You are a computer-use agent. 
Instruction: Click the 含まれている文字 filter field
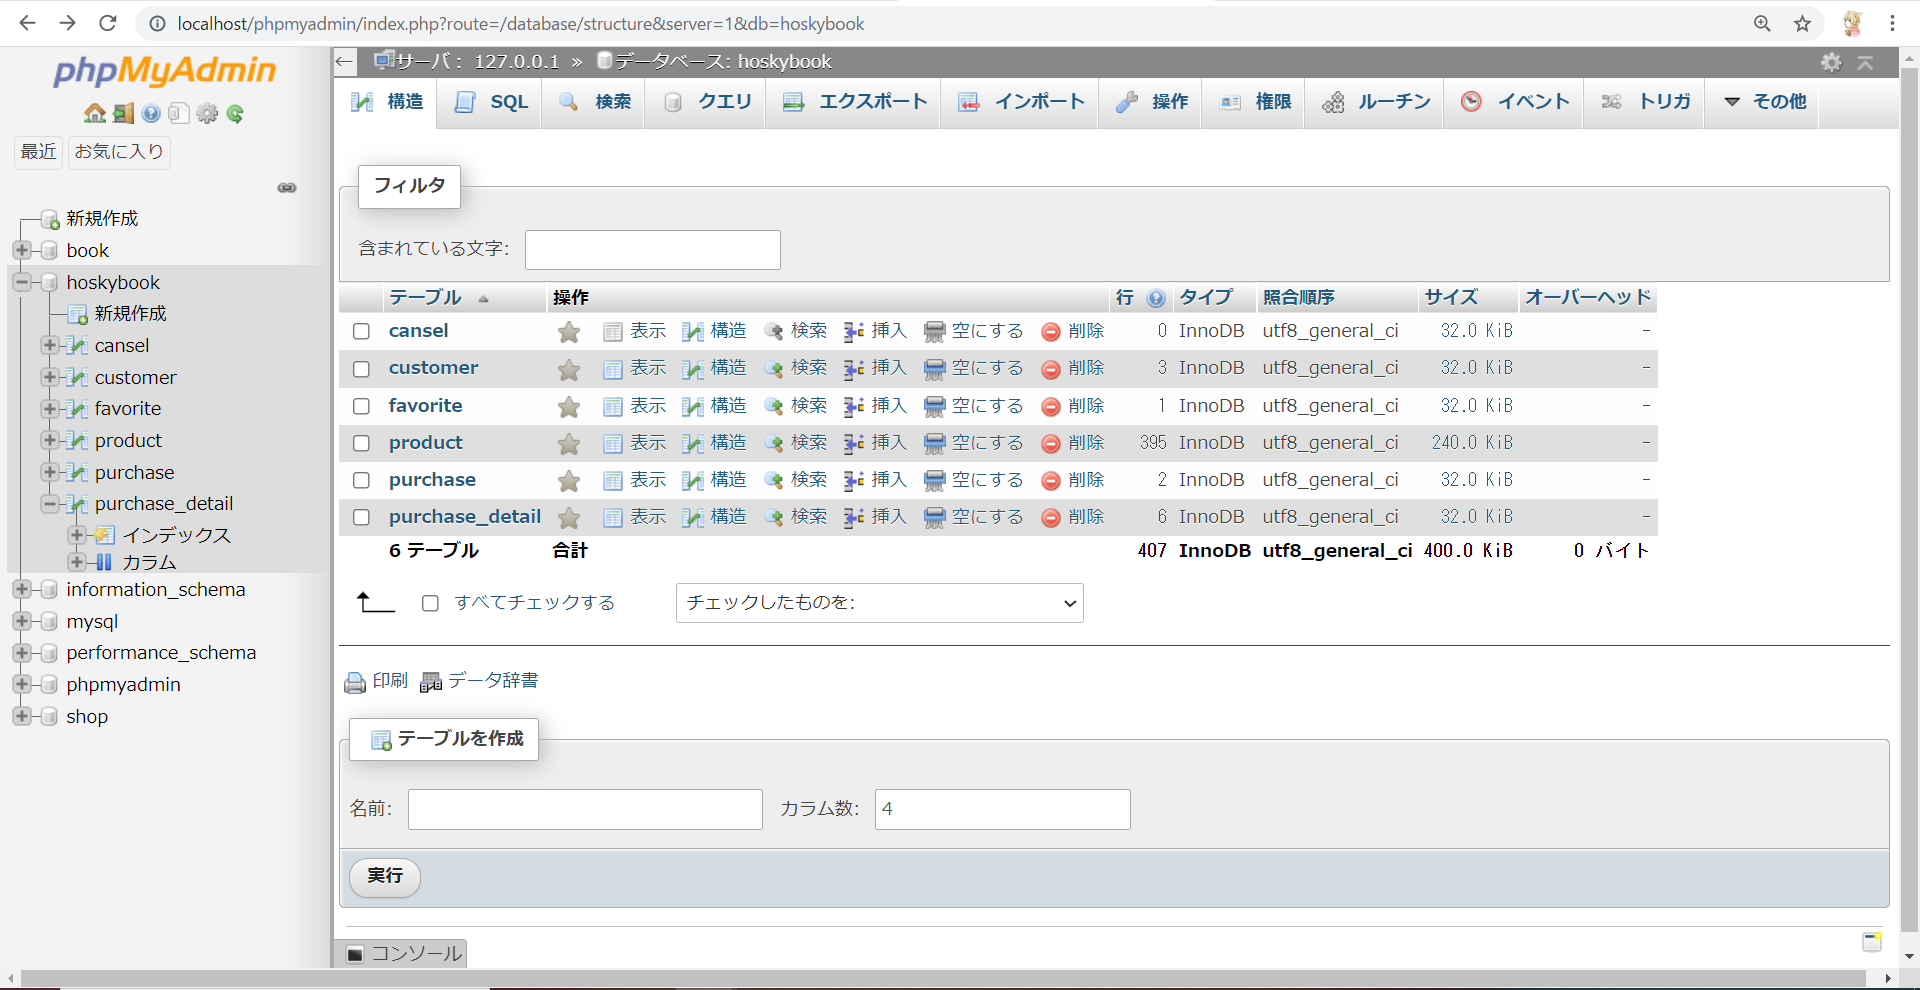pos(653,250)
